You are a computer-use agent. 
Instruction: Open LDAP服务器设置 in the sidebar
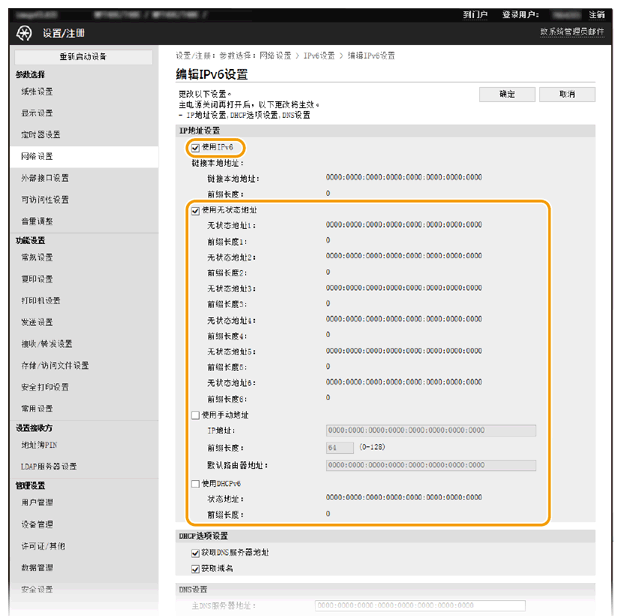(x=49, y=466)
